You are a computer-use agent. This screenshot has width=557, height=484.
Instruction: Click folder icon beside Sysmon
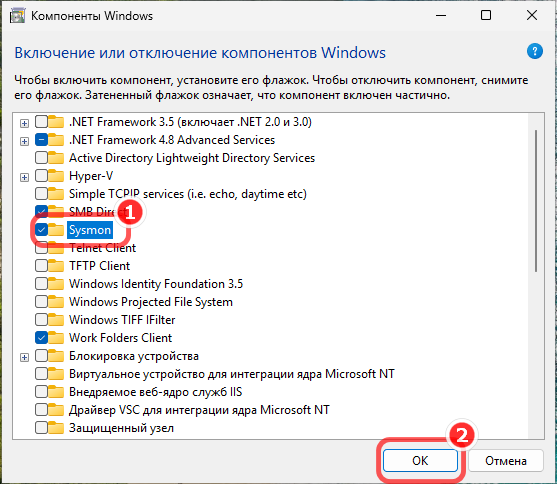pyautogui.click(x=56, y=230)
